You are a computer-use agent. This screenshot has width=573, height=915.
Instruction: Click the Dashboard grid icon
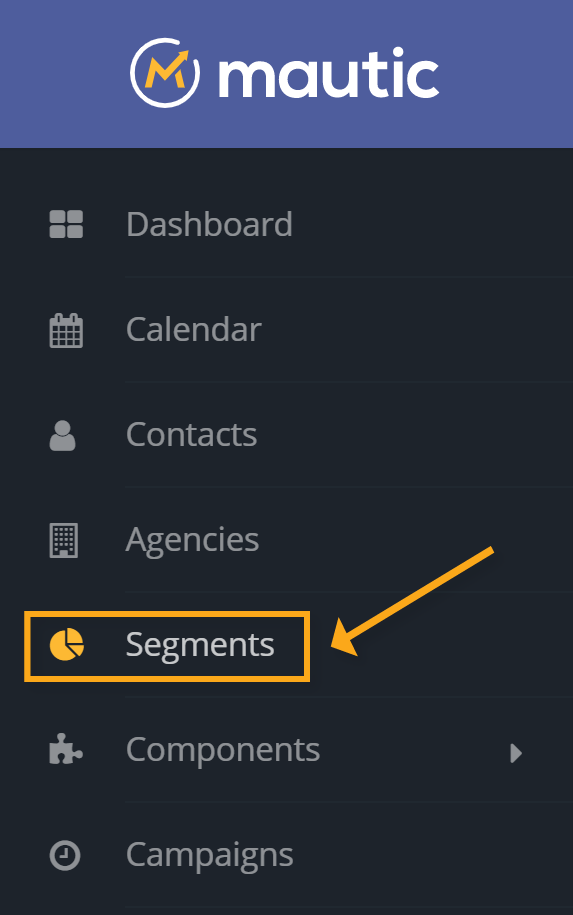coord(66,224)
